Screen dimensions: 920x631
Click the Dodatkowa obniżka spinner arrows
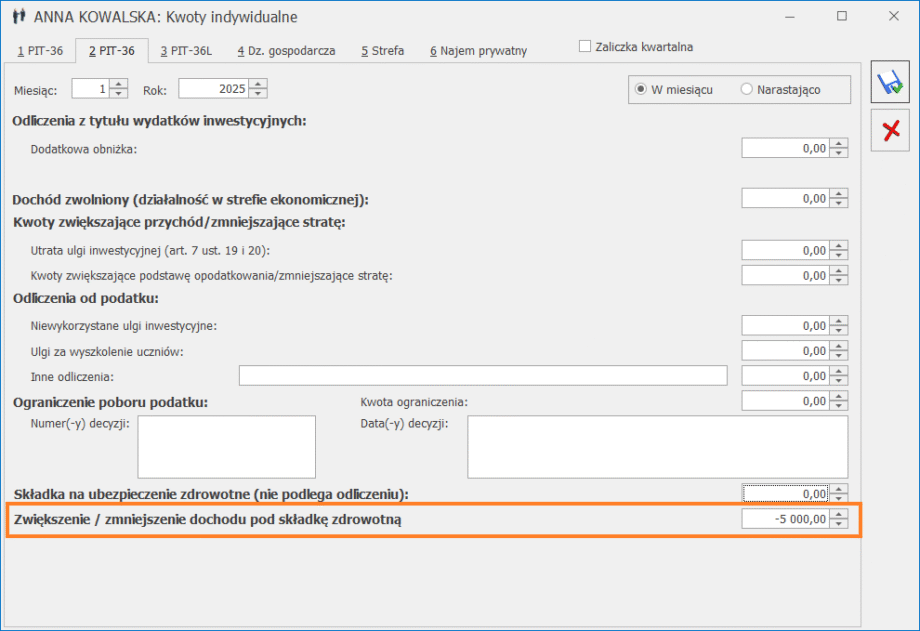839,148
